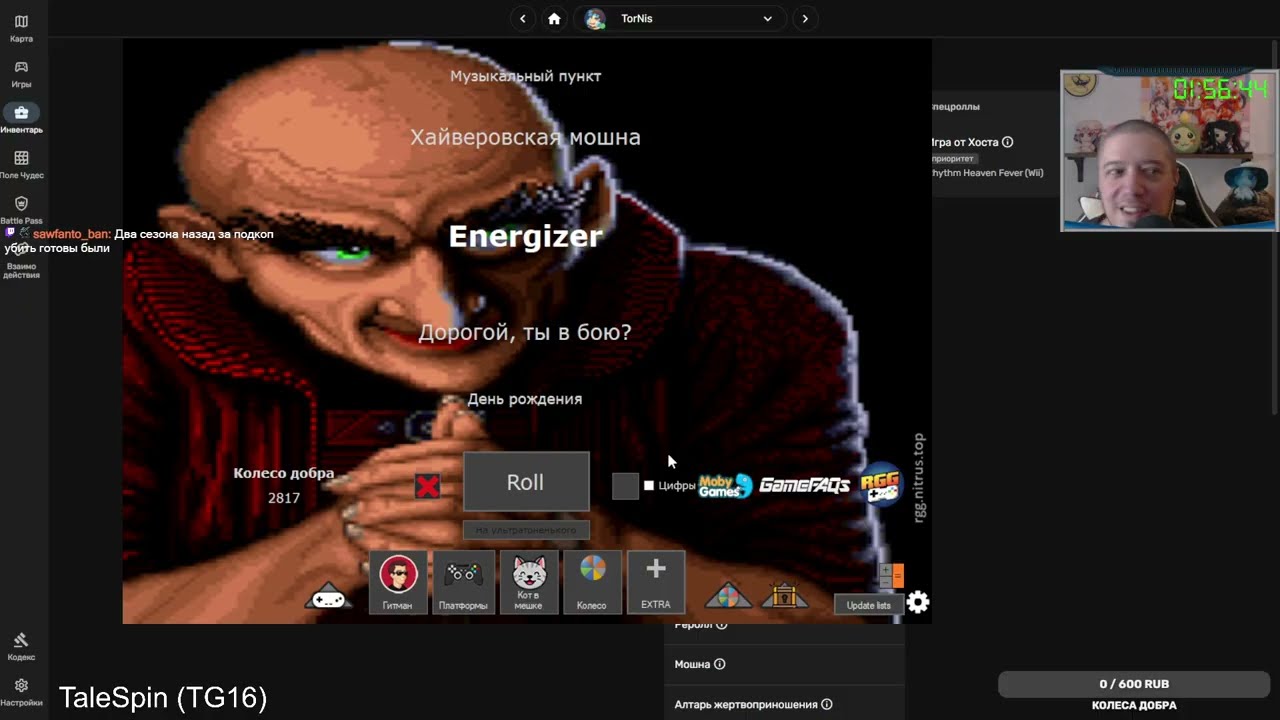
Task: Click the sawfanto_ban chat username
Action: 71,234
